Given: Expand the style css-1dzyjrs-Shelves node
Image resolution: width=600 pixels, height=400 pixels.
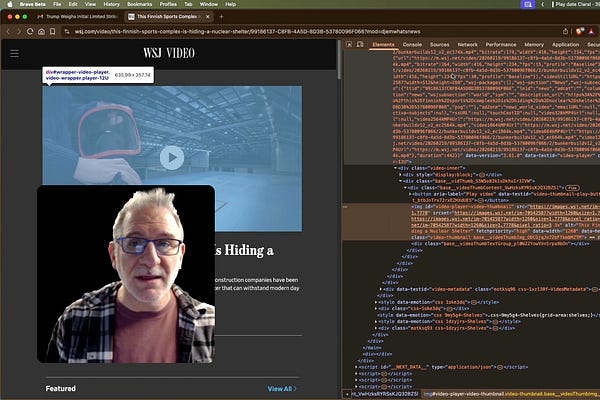Looking at the screenshot, I should point(376,322).
